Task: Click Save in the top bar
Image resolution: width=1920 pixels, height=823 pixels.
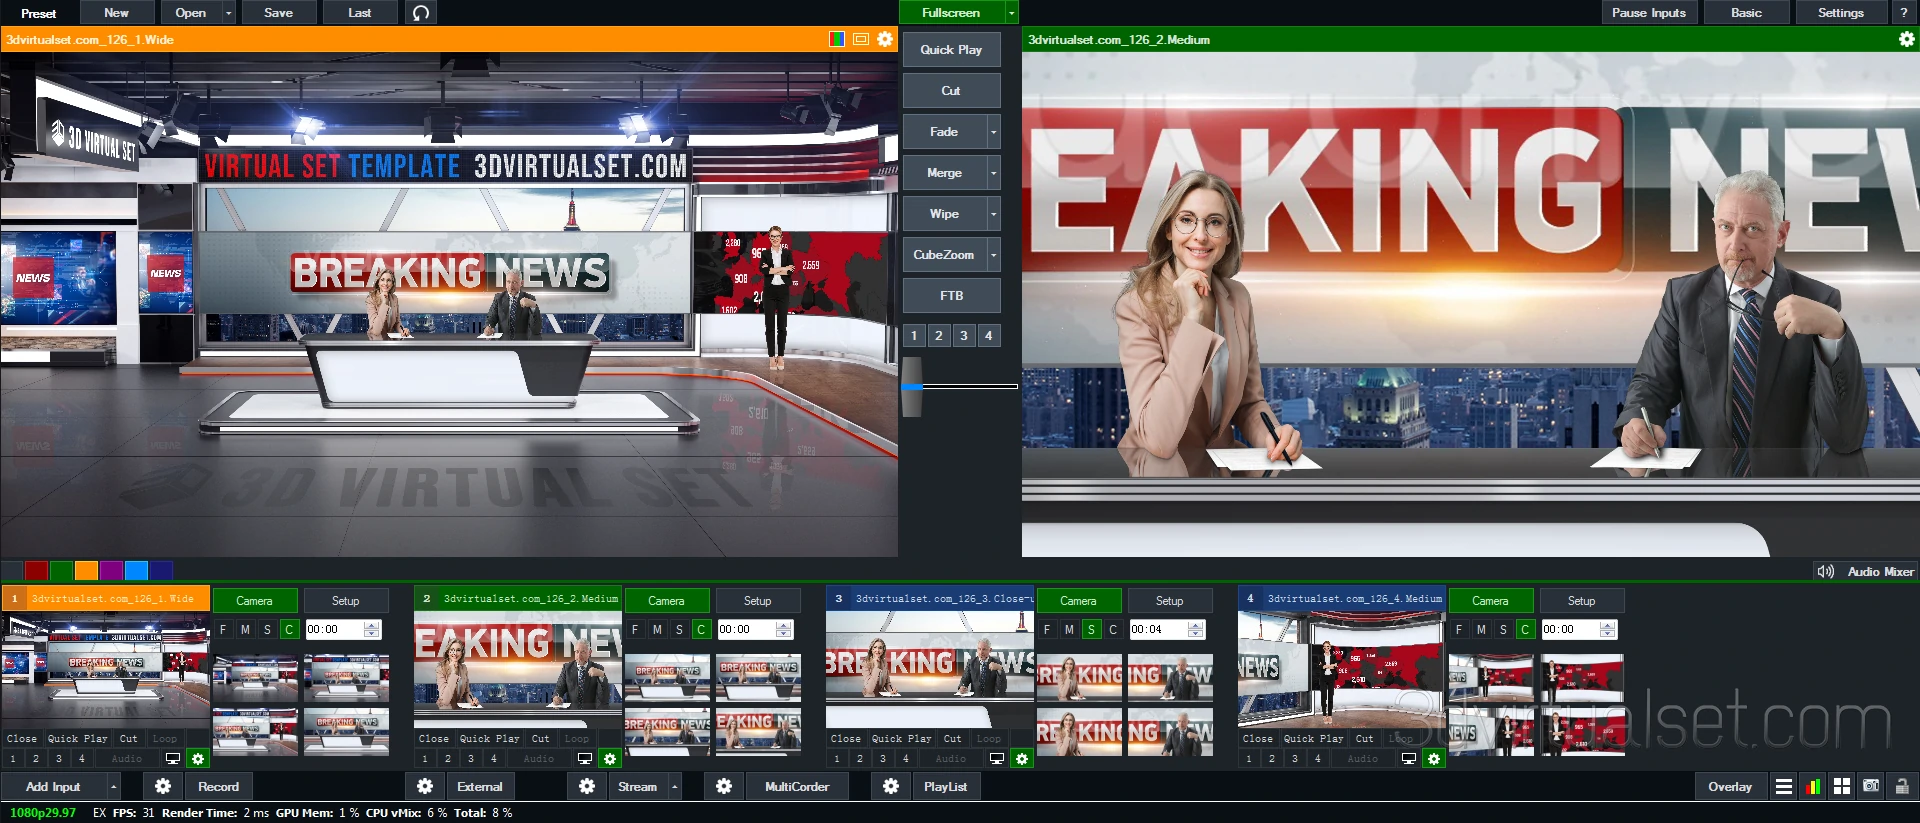Action: pyautogui.click(x=278, y=13)
